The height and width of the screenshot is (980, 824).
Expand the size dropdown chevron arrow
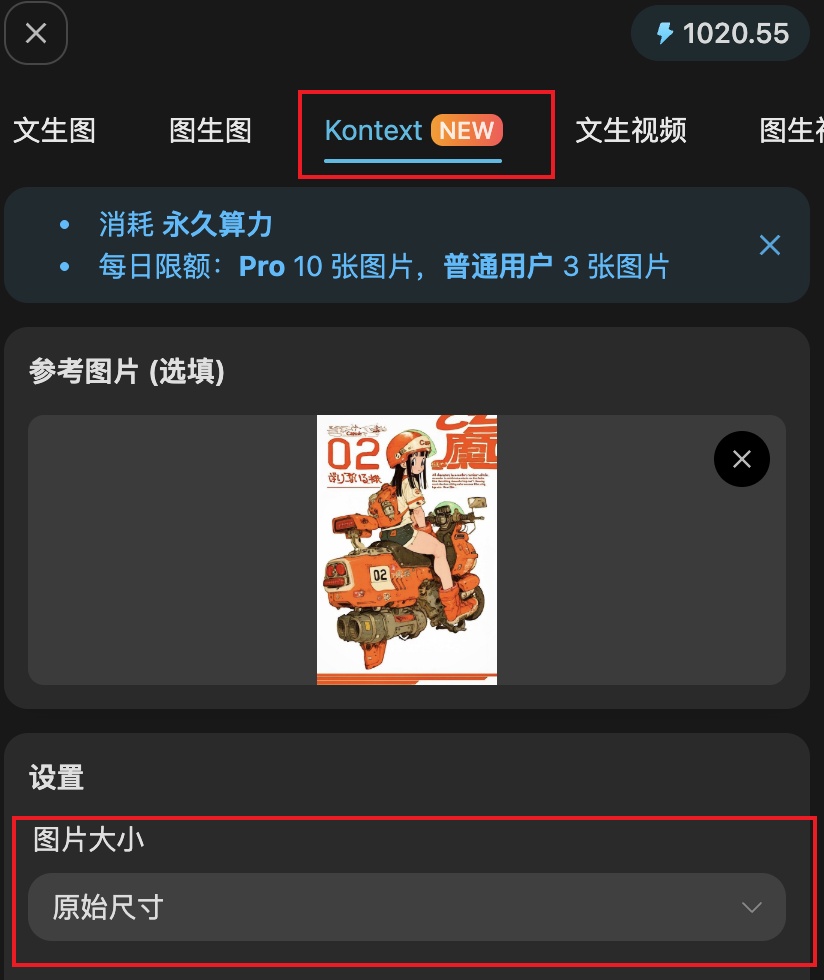[x=751, y=907]
